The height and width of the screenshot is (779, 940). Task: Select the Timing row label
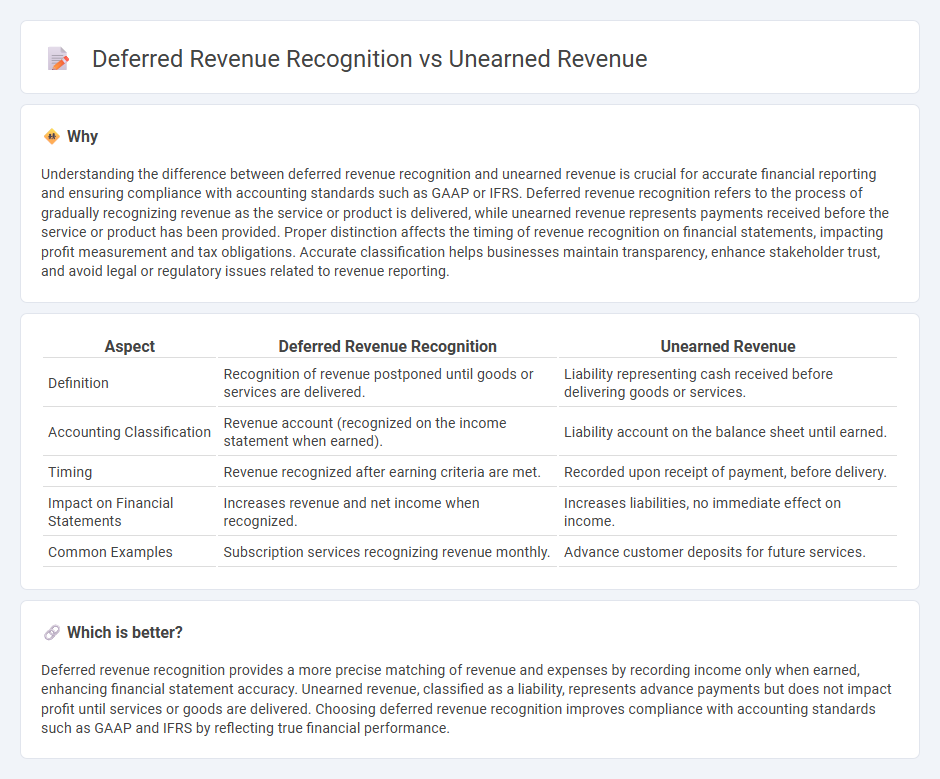(x=70, y=473)
